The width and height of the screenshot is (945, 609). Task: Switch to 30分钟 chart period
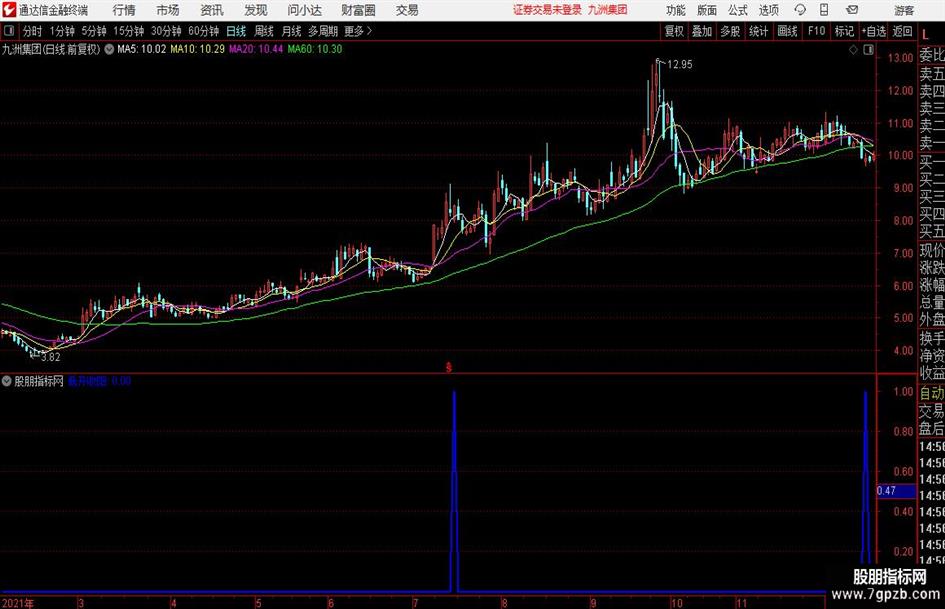(x=166, y=31)
